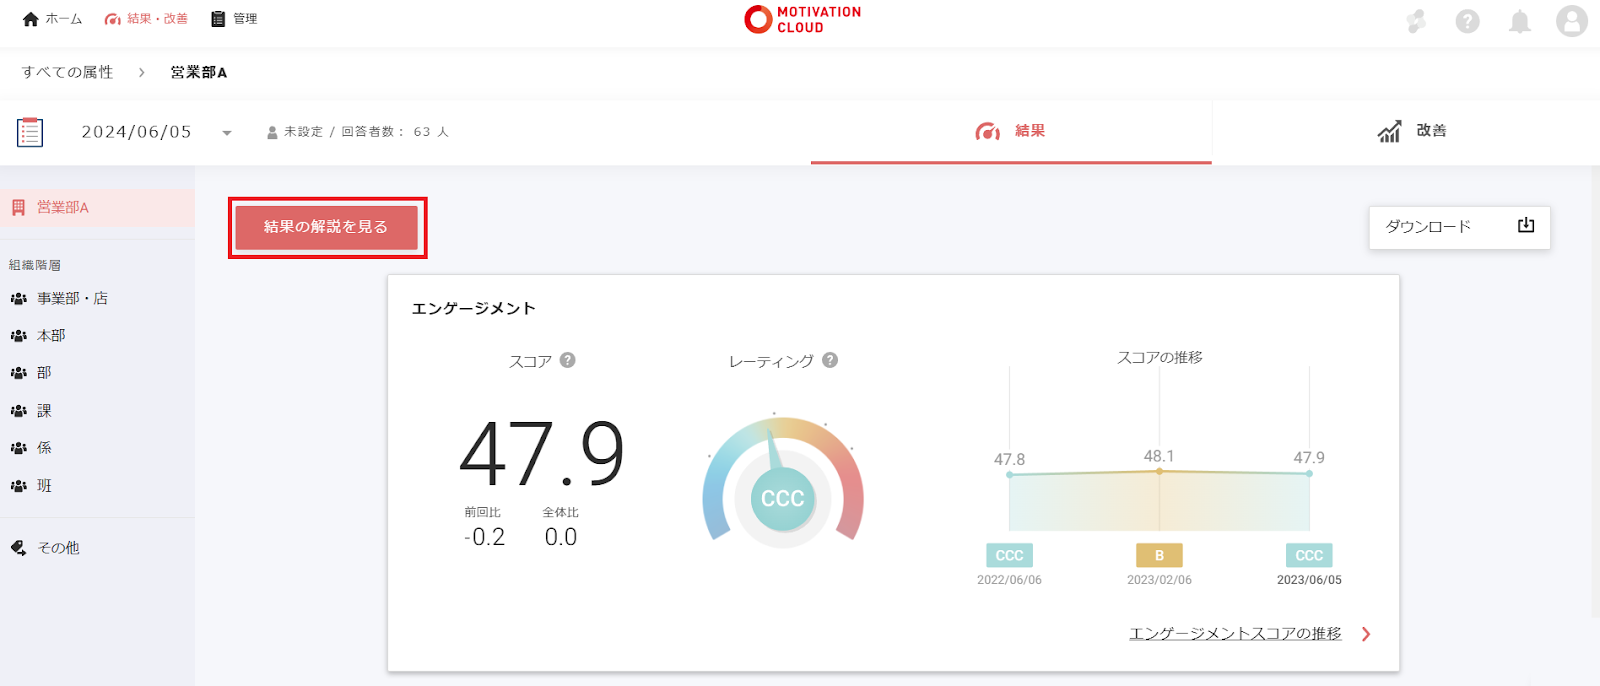Open the notifications bell icon
The width and height of the screenshot is (1600, 686).
1519,21
